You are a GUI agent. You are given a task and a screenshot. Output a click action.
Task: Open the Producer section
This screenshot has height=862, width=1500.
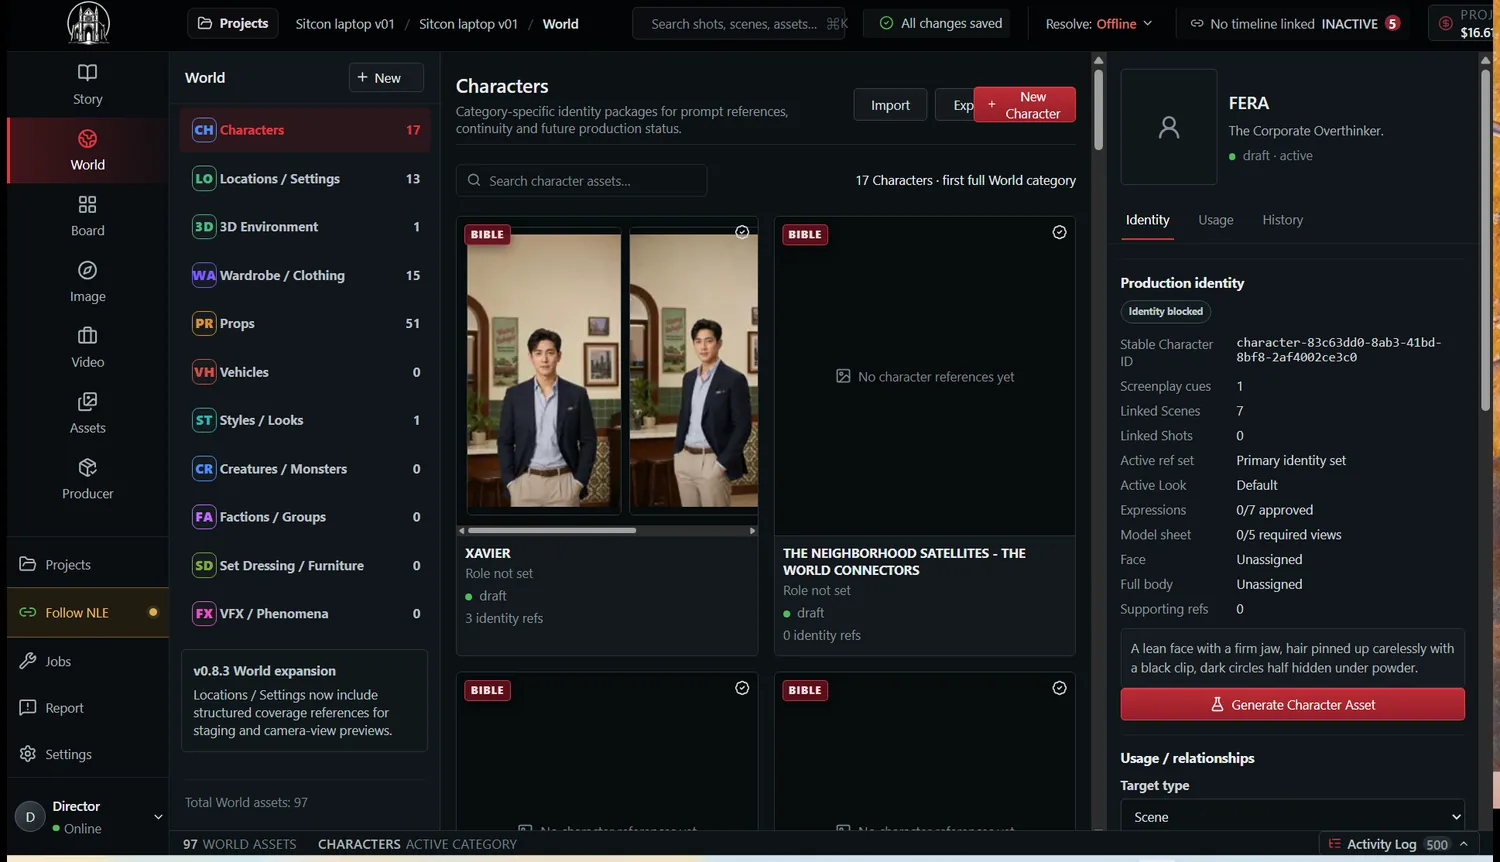point(88,479)
